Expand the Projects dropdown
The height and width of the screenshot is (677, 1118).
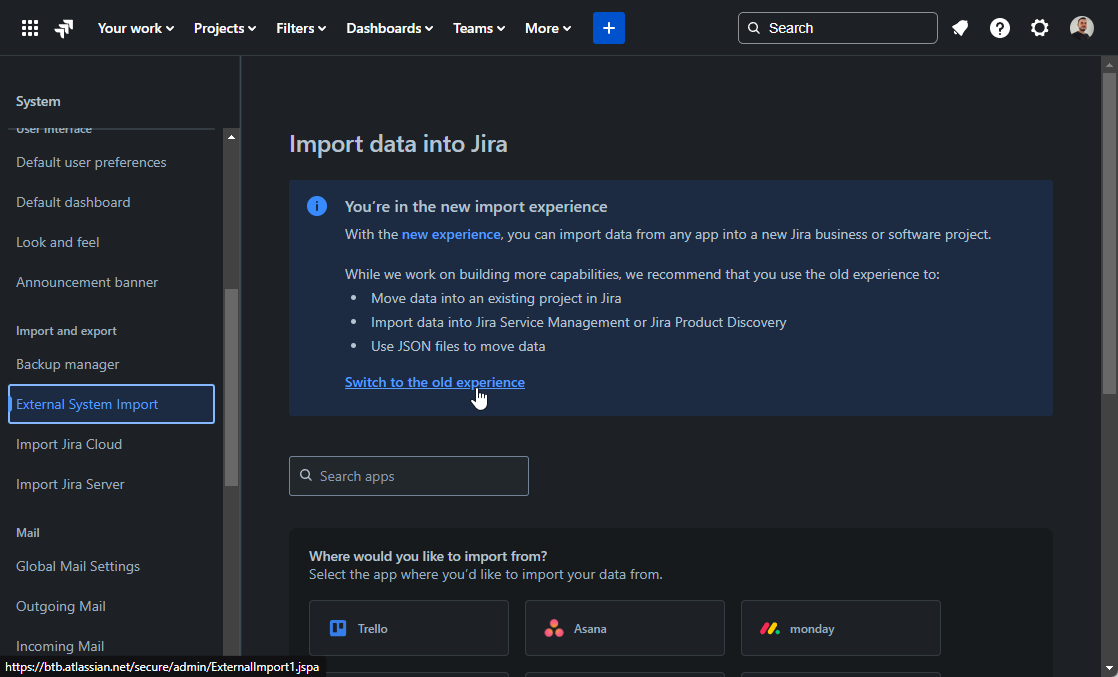pos(224,28)
